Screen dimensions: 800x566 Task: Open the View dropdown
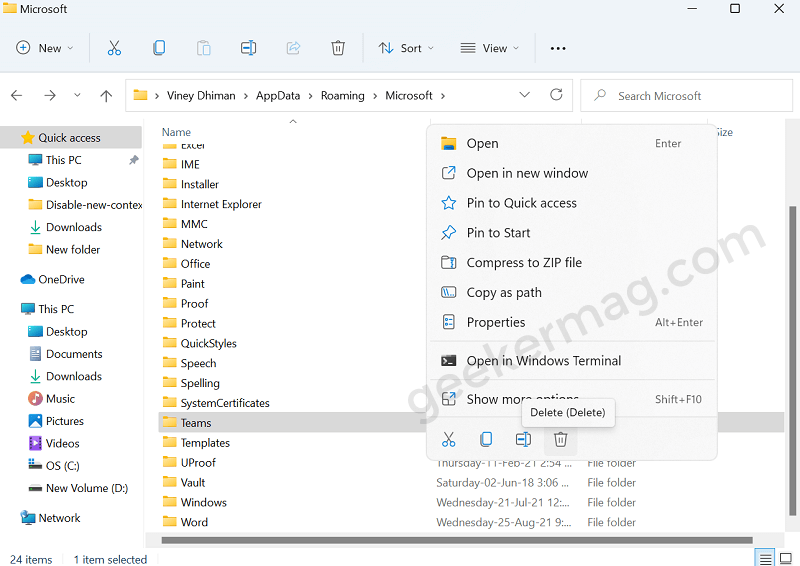(x=489, y=48)
